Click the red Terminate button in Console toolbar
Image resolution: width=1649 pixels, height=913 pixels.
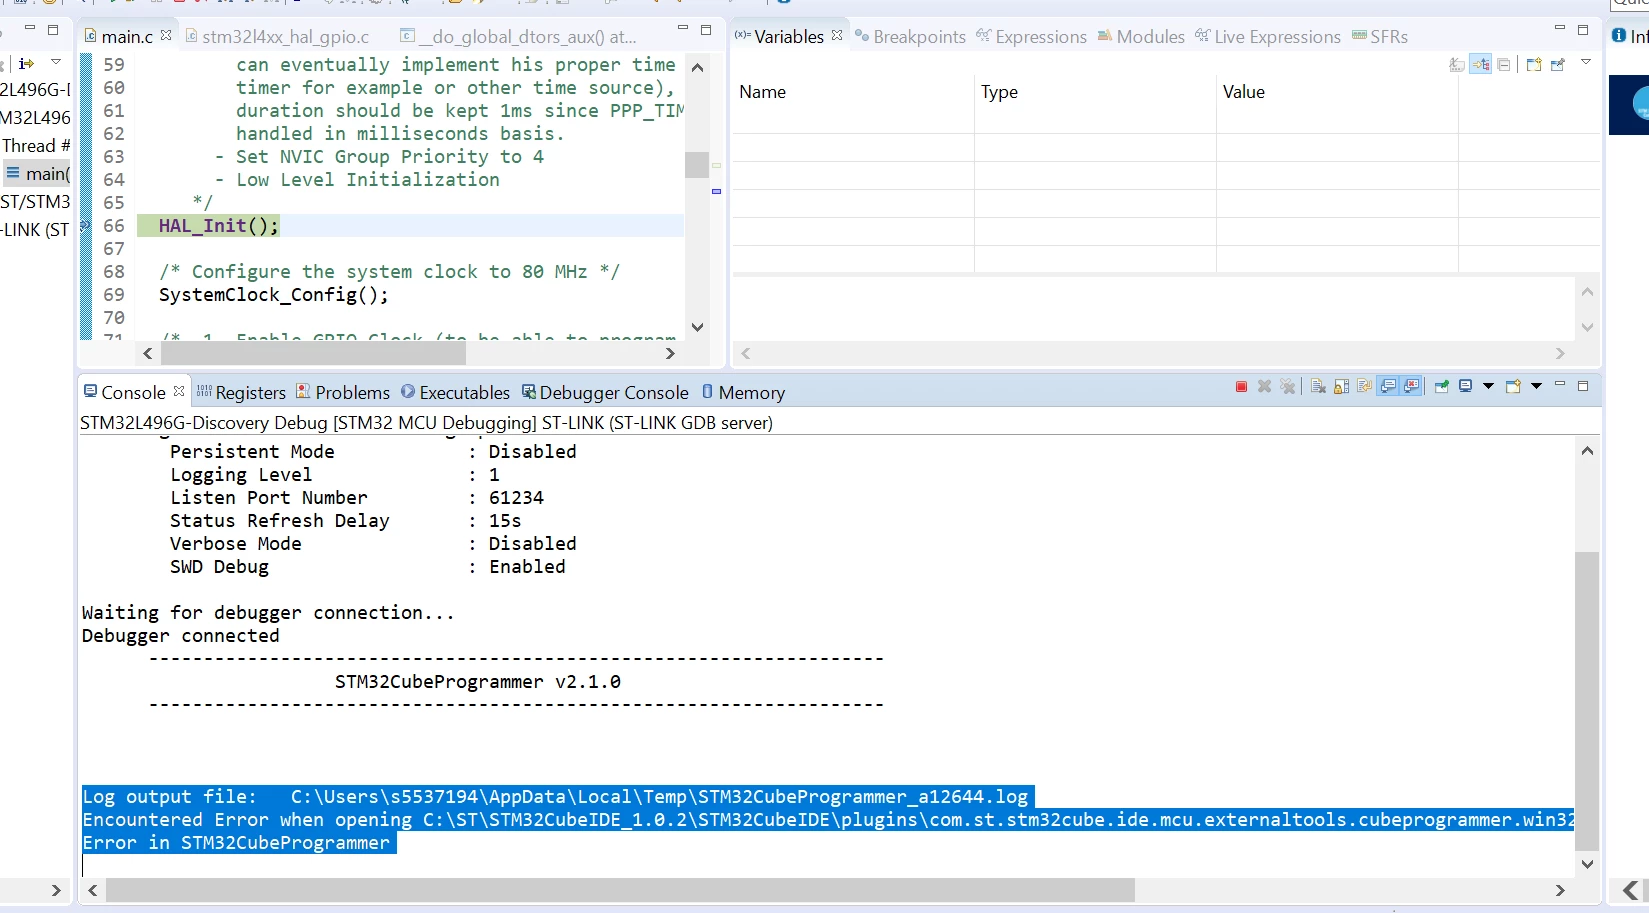coord(1241,386)
